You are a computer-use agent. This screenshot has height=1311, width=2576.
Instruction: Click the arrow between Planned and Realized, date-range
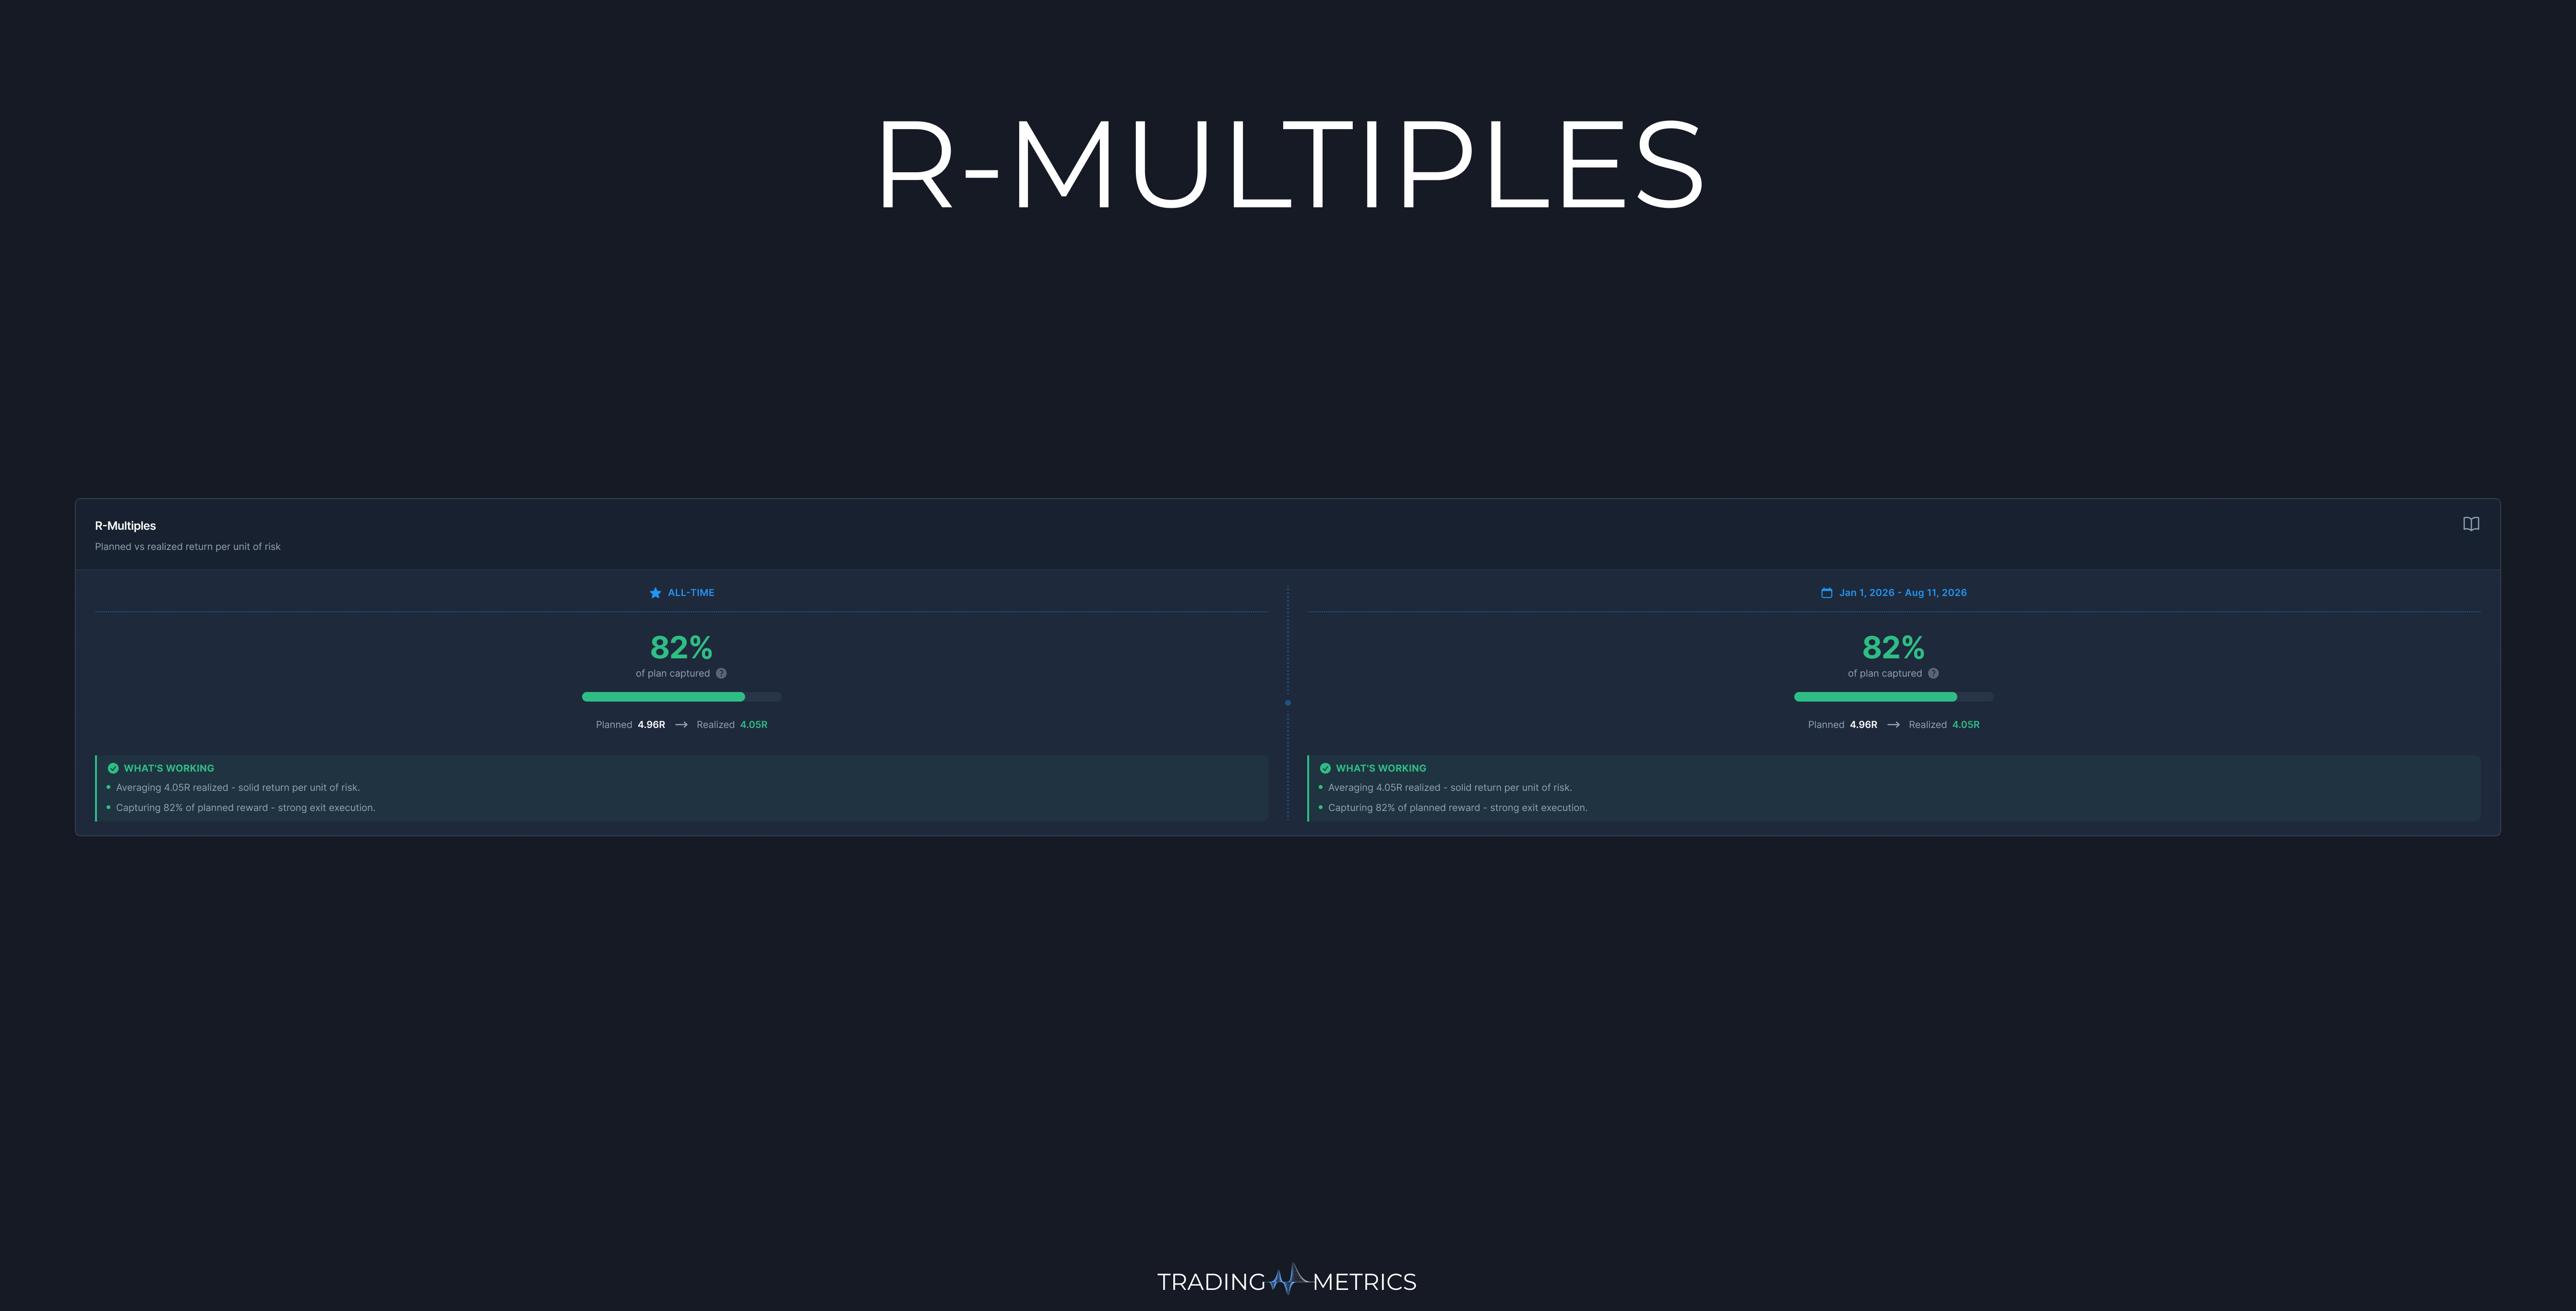coord(1893,725)
